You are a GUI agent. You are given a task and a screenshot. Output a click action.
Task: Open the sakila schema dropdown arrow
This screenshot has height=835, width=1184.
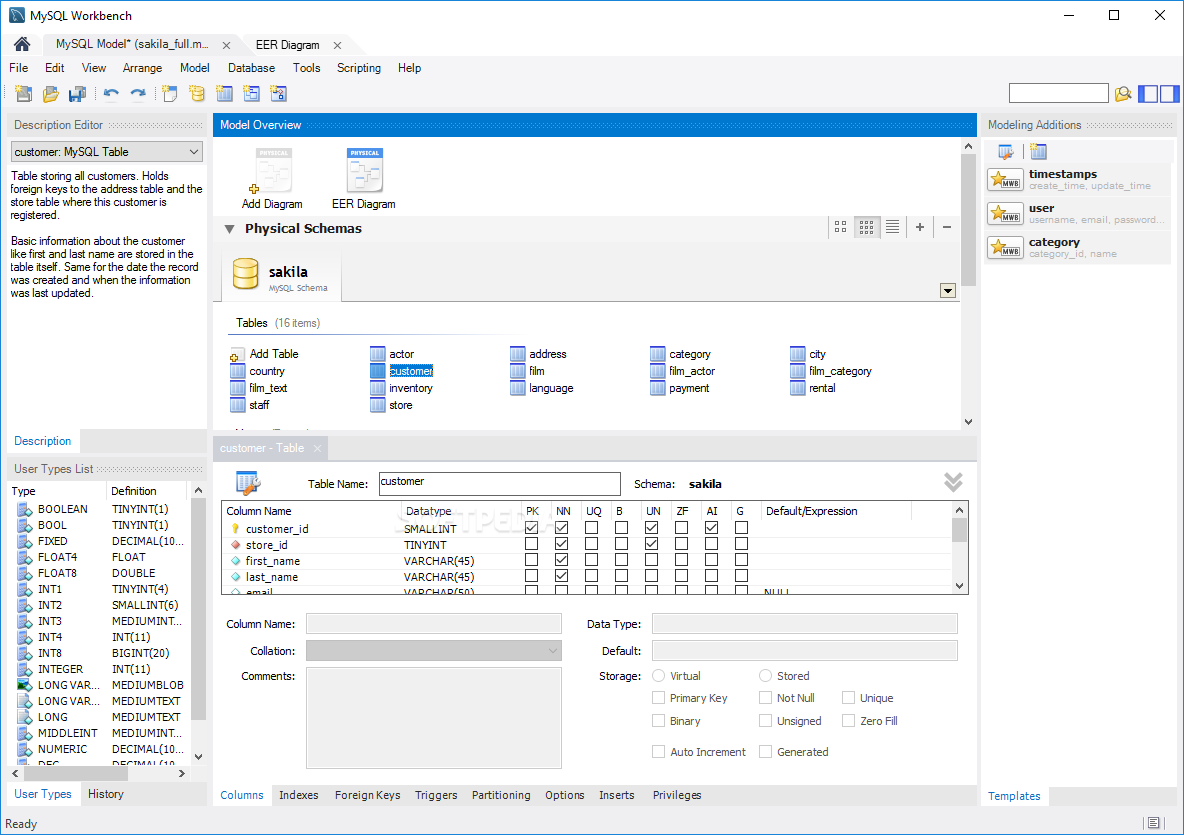click(948, 291)
